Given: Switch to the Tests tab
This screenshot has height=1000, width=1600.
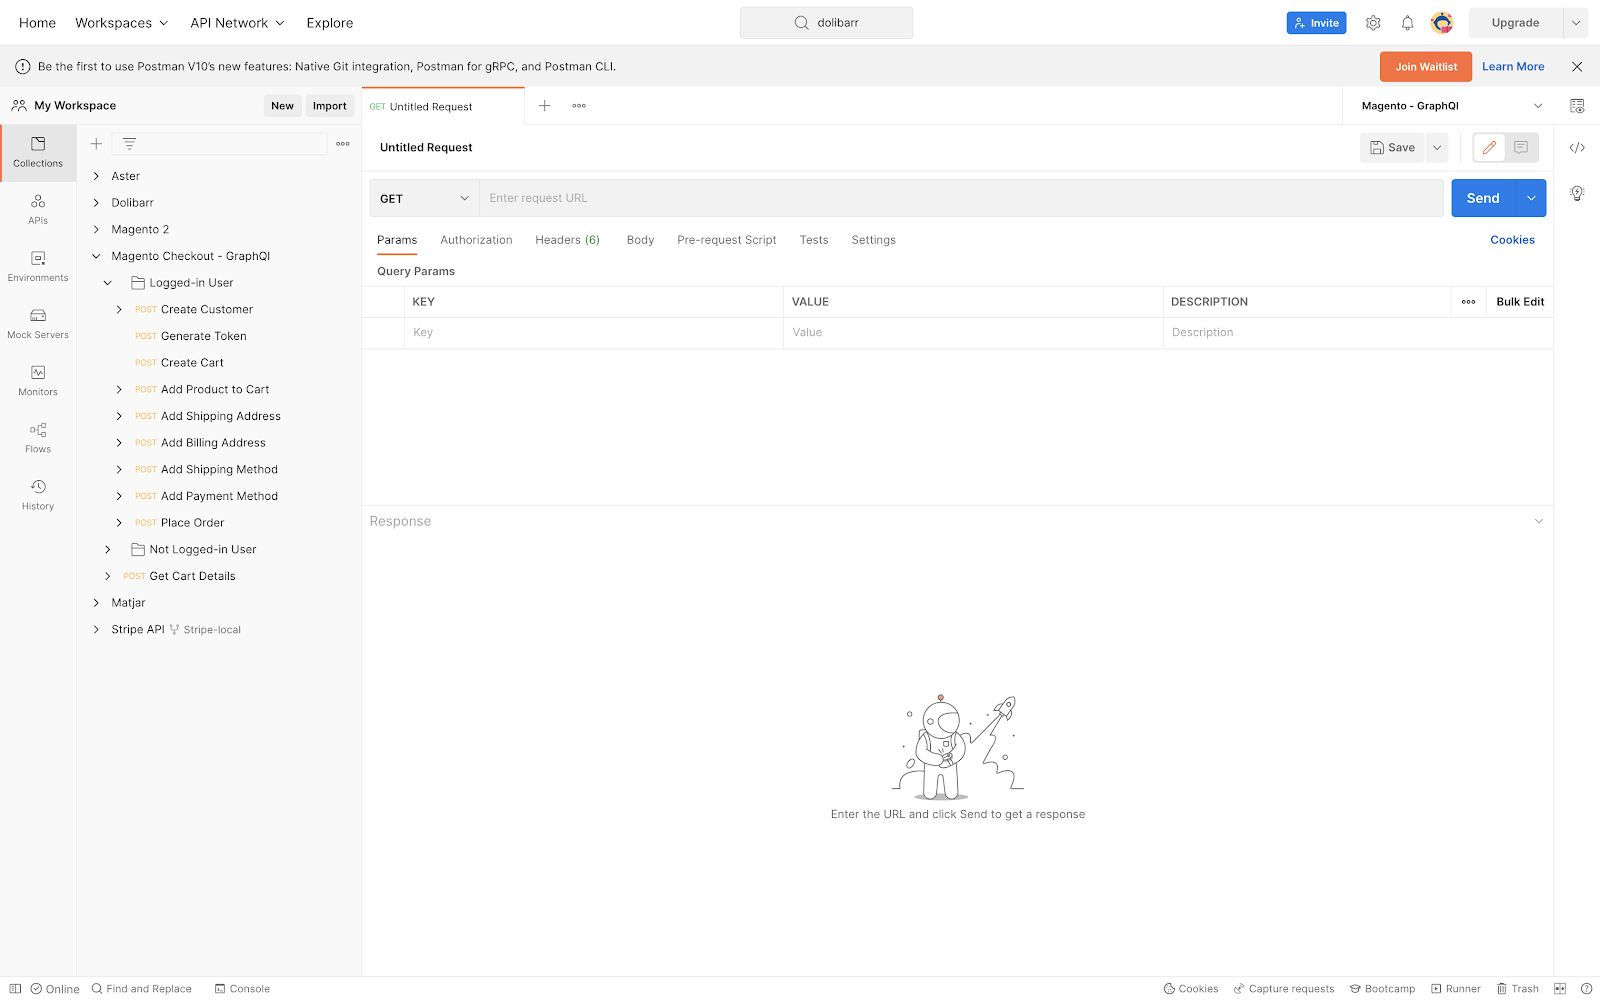Looking at the screenshot, I should pyautogui.click(x=814, y=240).
